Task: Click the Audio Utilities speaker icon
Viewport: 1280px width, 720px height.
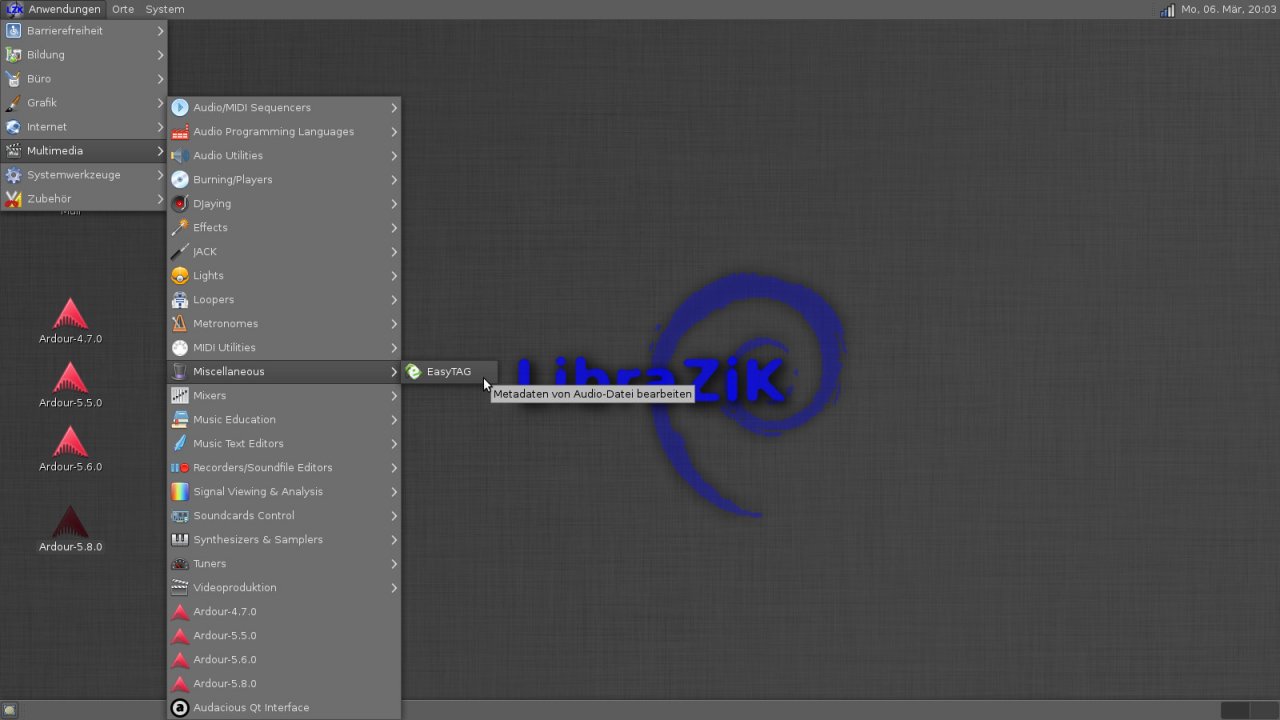Action: point(180,155)
